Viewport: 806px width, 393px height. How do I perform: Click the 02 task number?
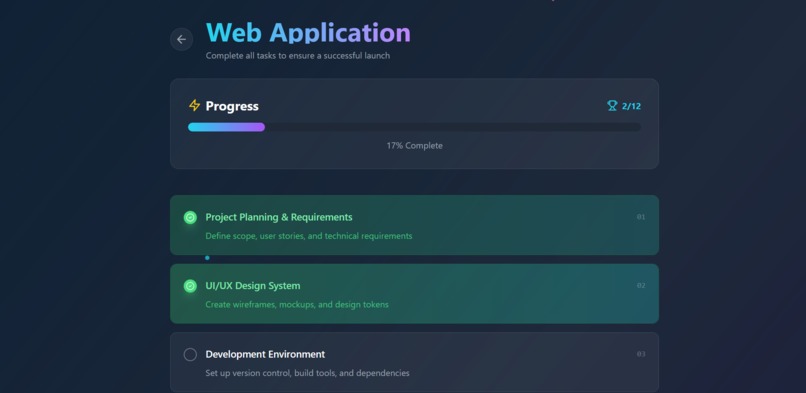(x=641, y=286)
